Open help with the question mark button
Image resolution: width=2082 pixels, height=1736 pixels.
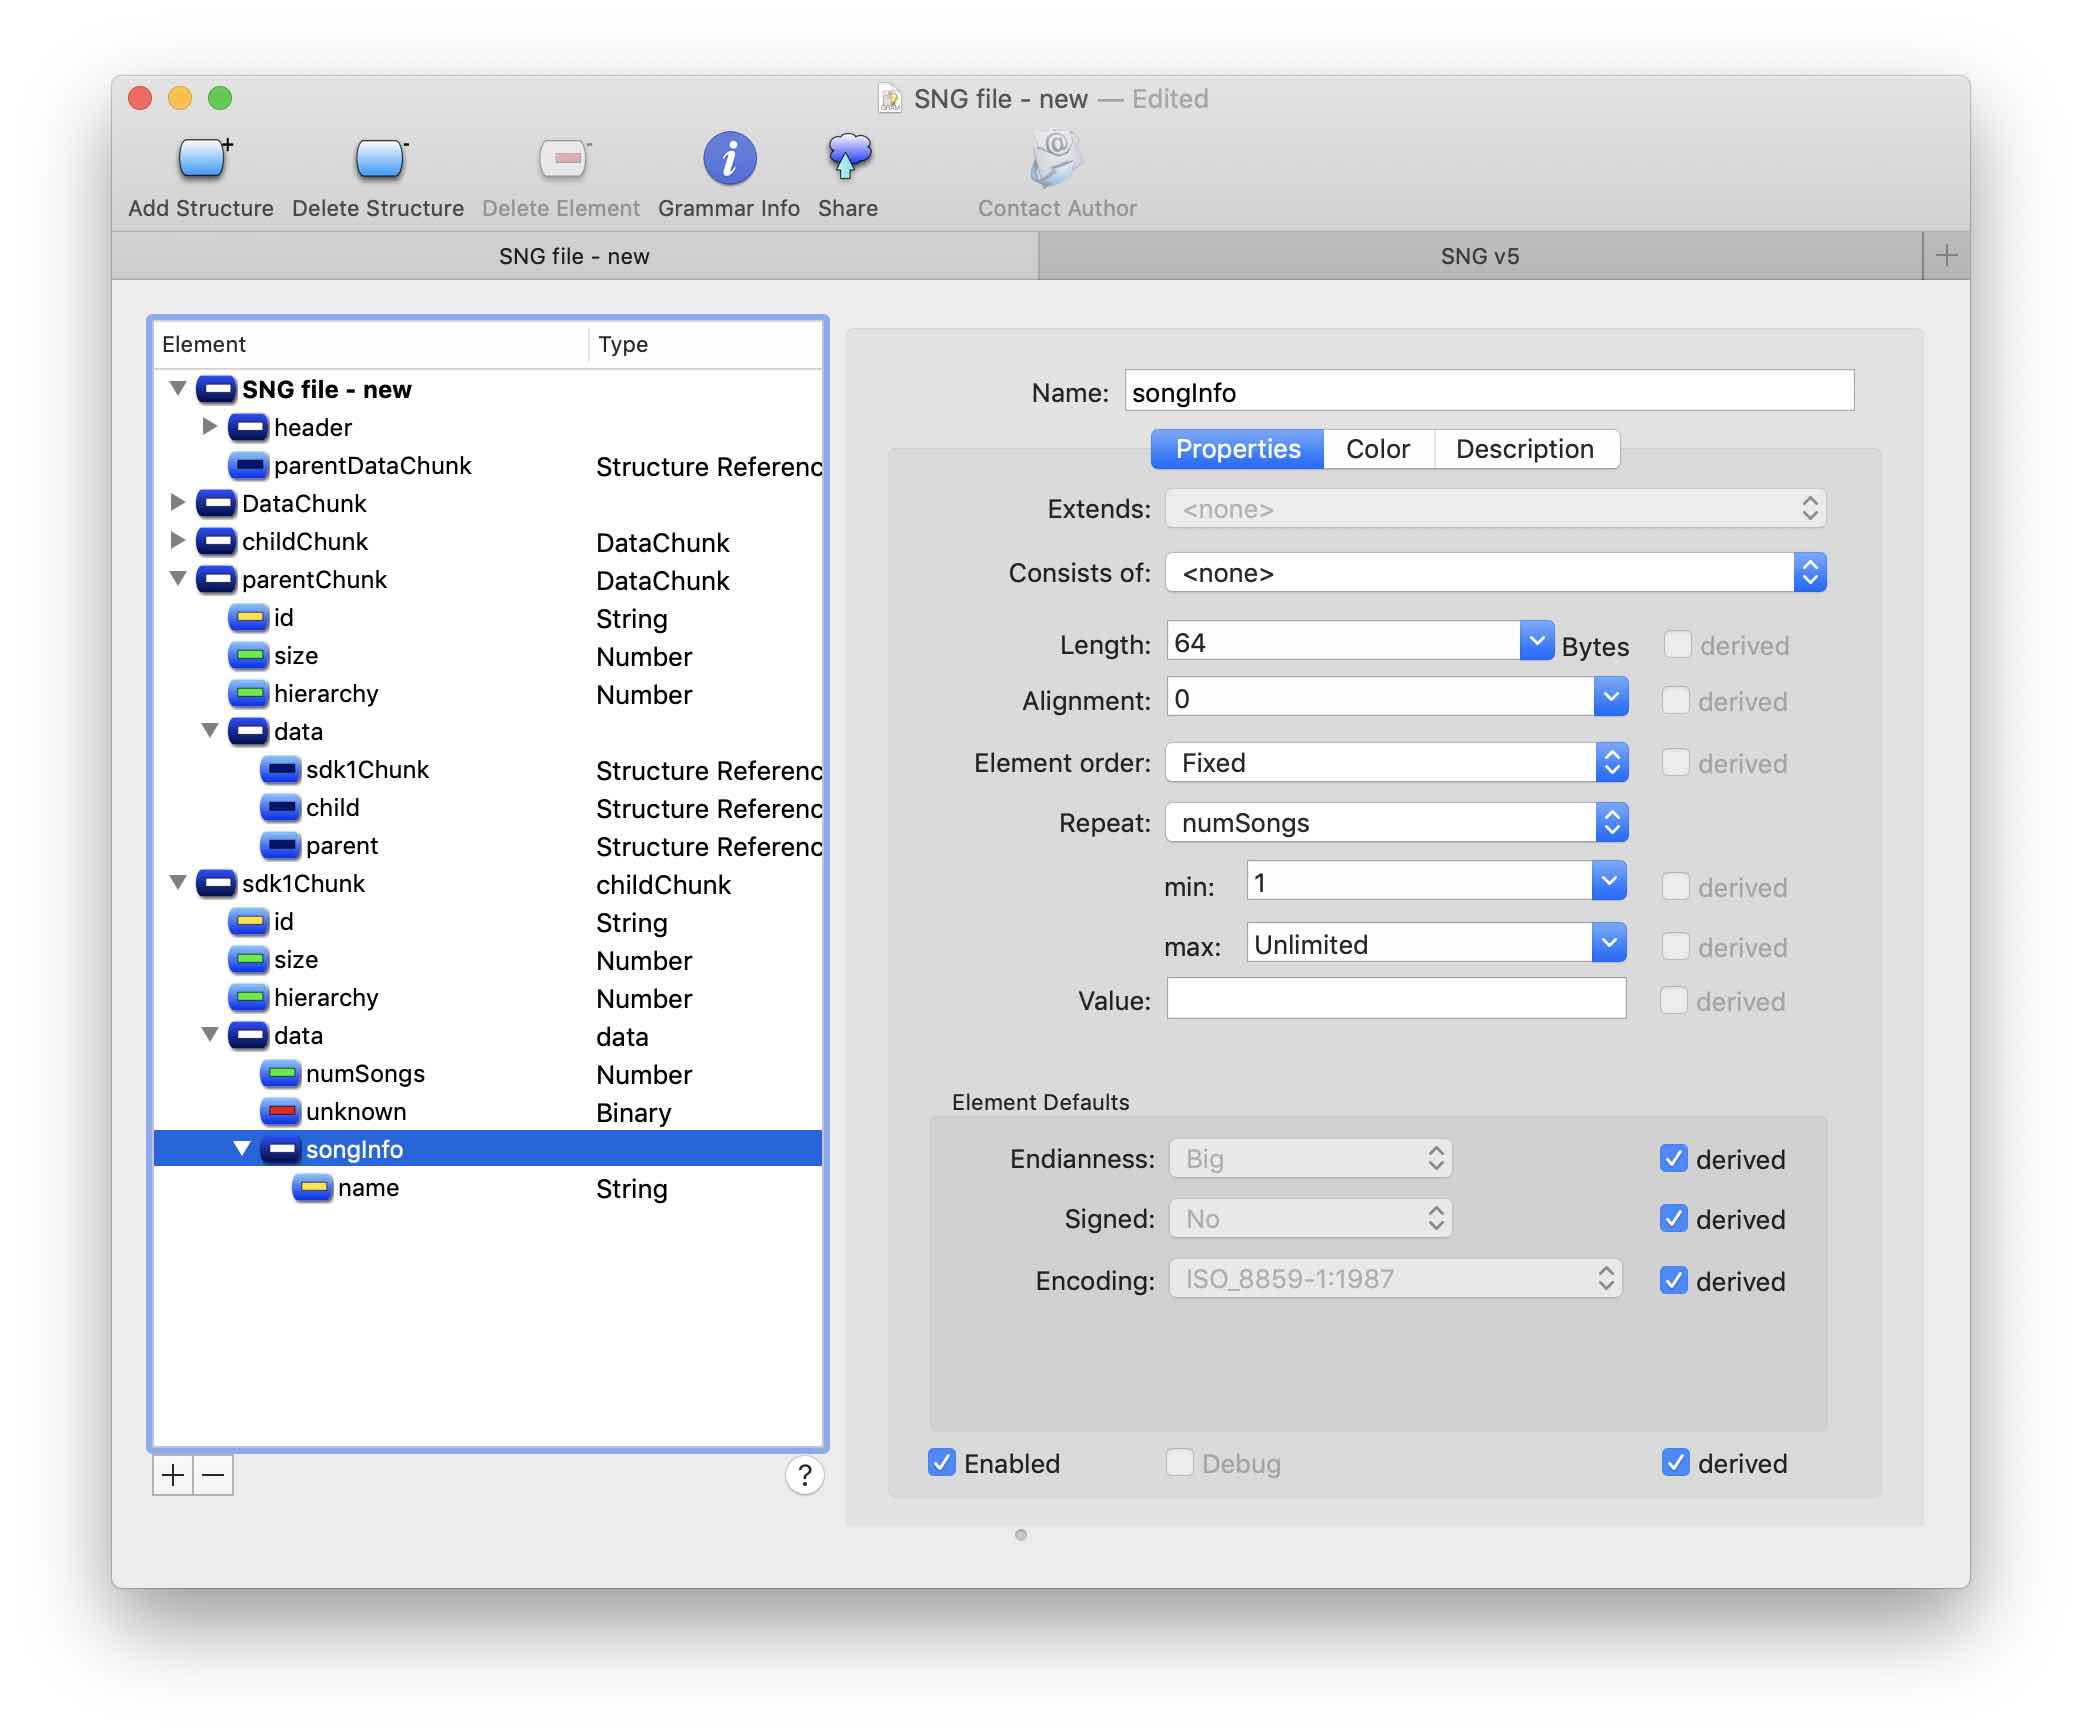(x=804, y=1475)
